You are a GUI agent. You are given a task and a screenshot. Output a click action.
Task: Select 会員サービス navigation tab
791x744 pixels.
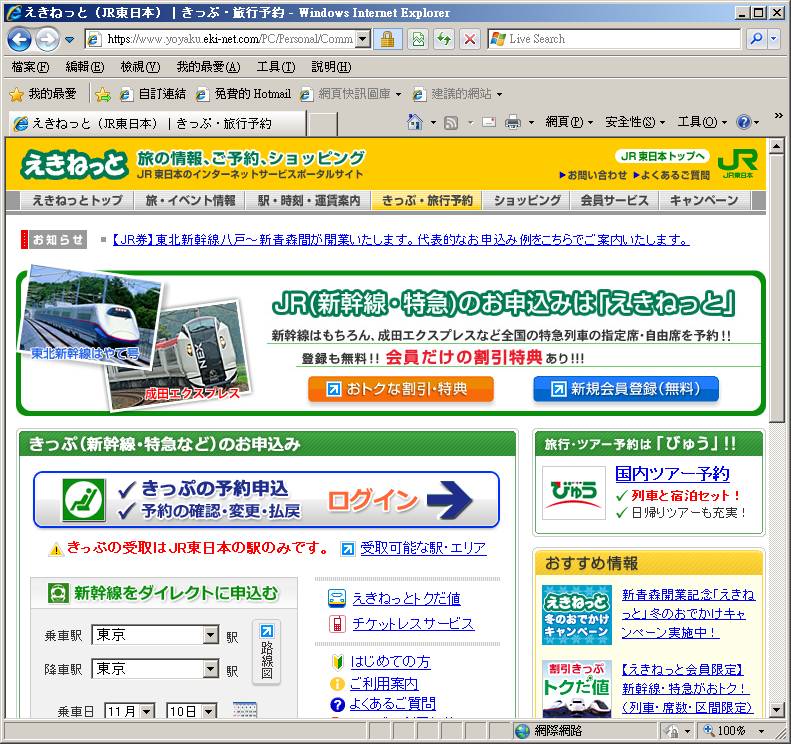coord(614,200)
